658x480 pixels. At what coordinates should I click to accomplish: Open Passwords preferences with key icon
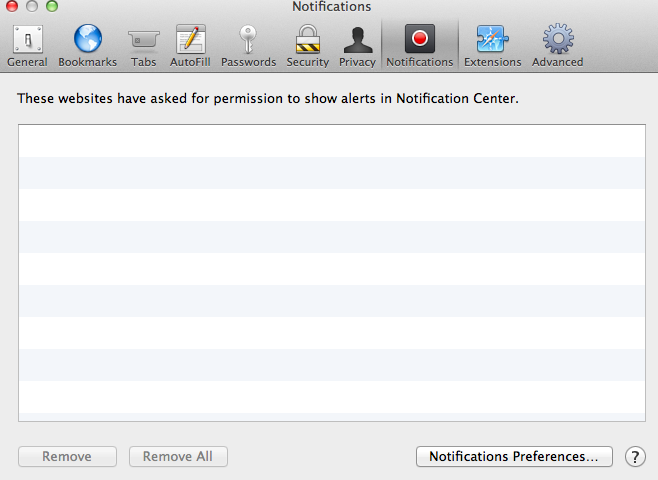tap(248, 45)
